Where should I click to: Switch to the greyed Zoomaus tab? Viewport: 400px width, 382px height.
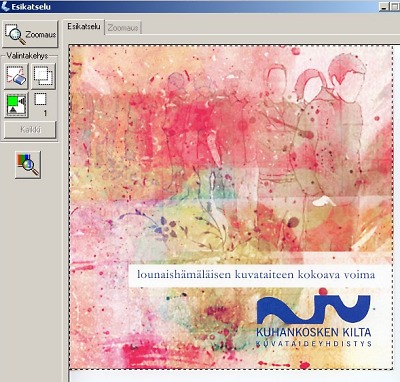[x=123, y=28]
